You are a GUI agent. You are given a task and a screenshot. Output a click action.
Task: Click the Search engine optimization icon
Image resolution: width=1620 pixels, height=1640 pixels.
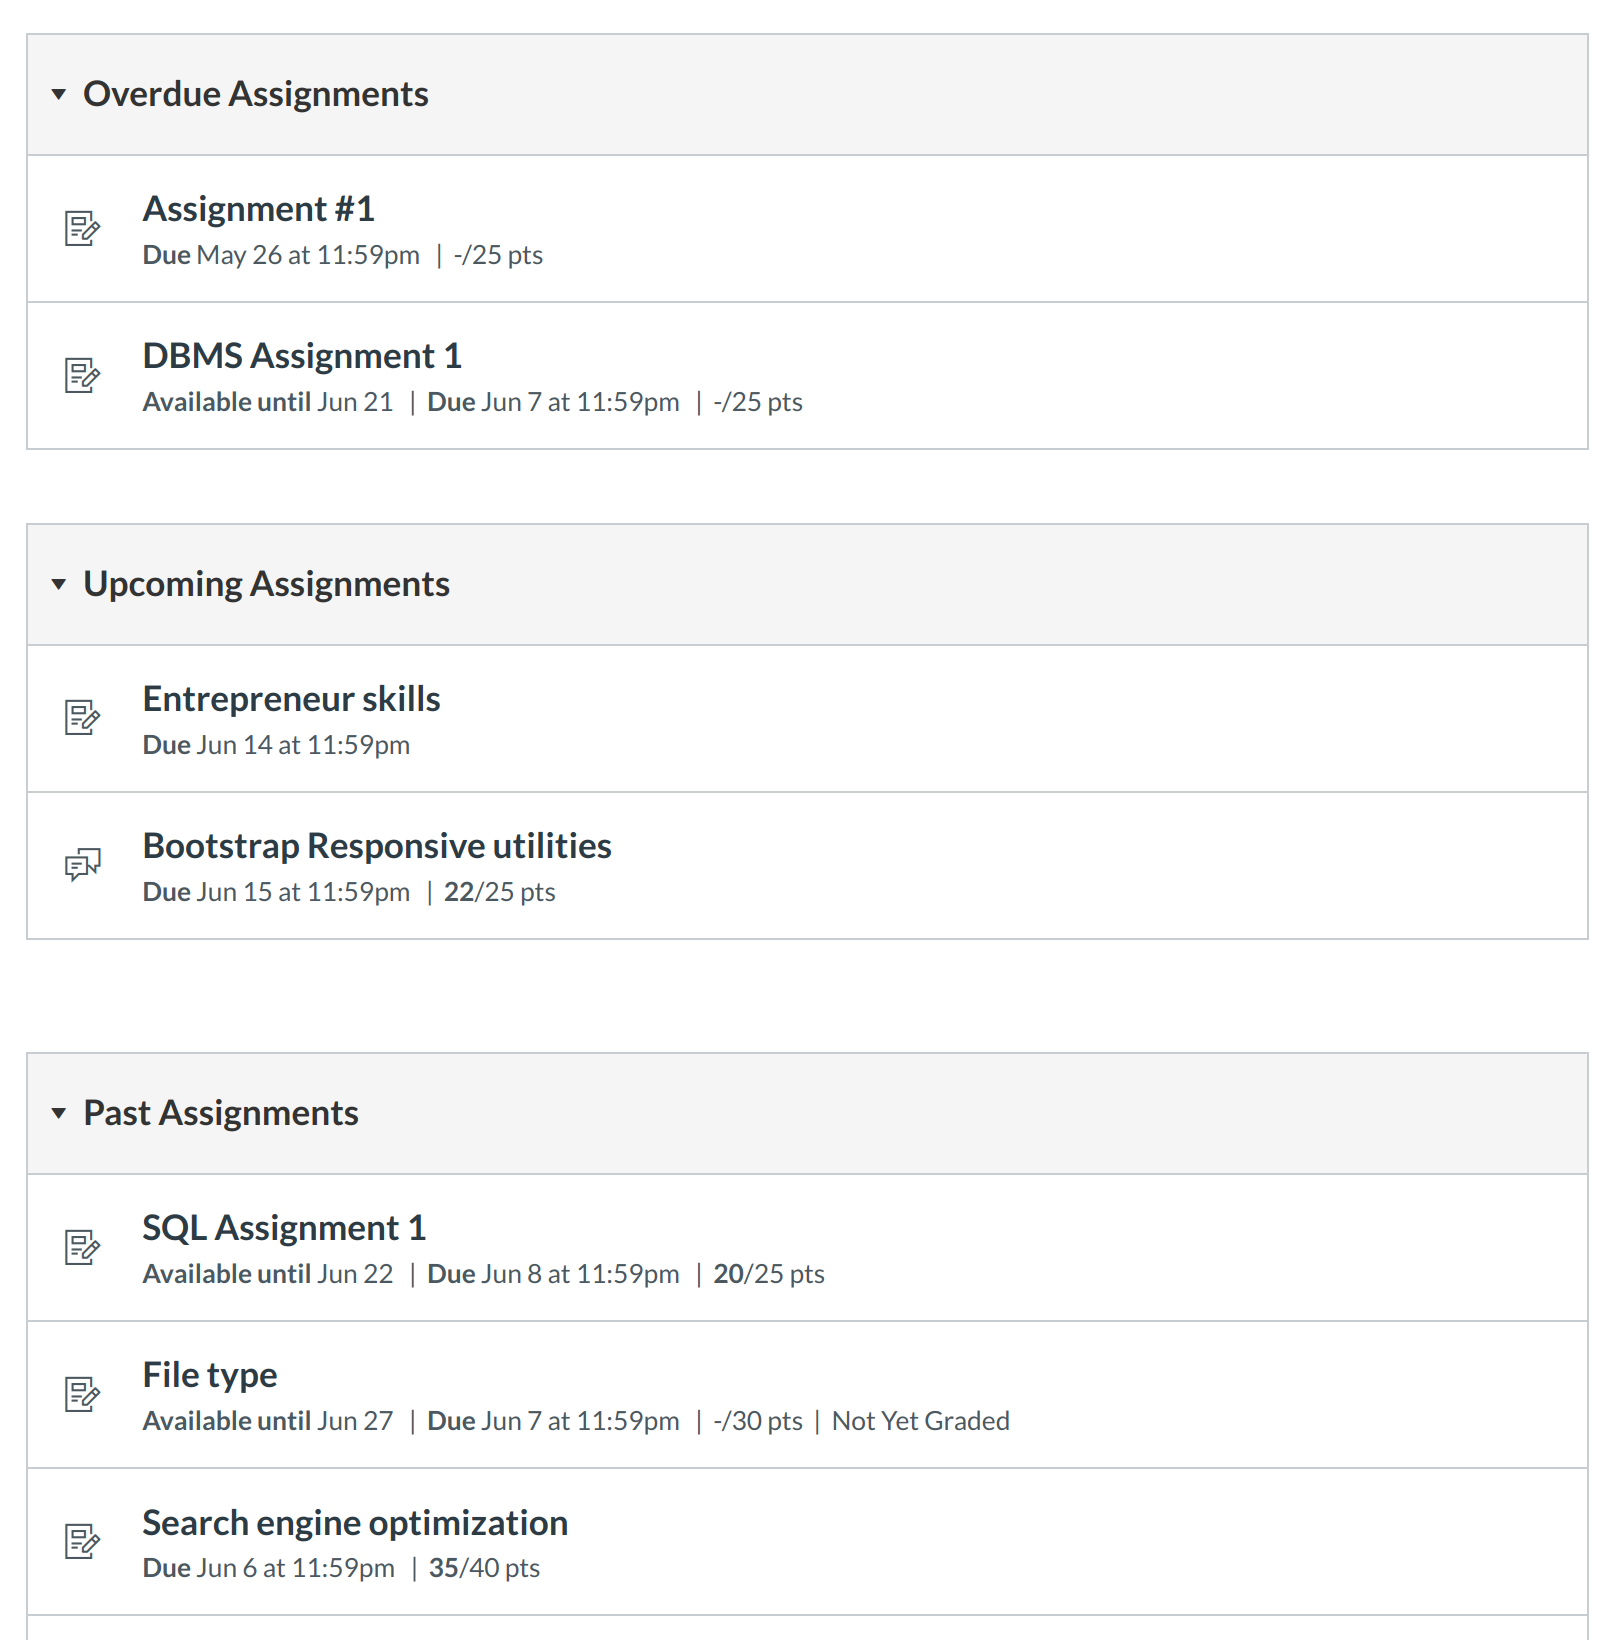point(82,1541)
